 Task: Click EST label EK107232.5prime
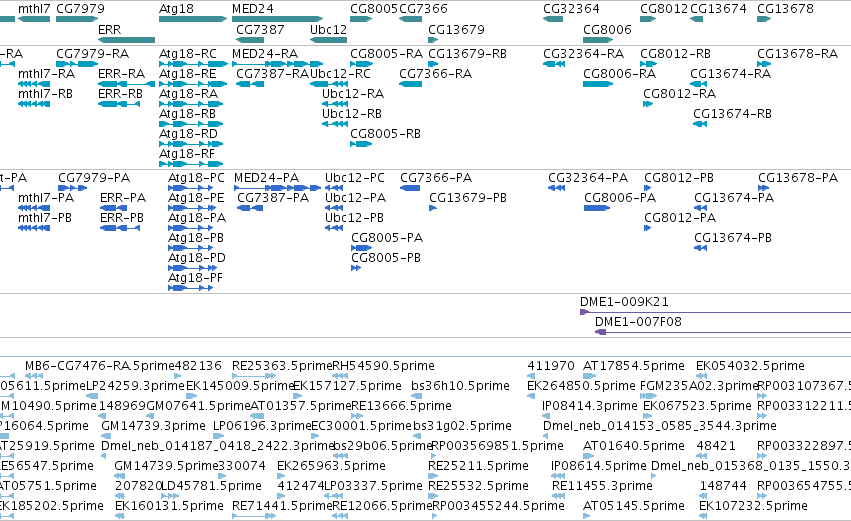(753, 506)
